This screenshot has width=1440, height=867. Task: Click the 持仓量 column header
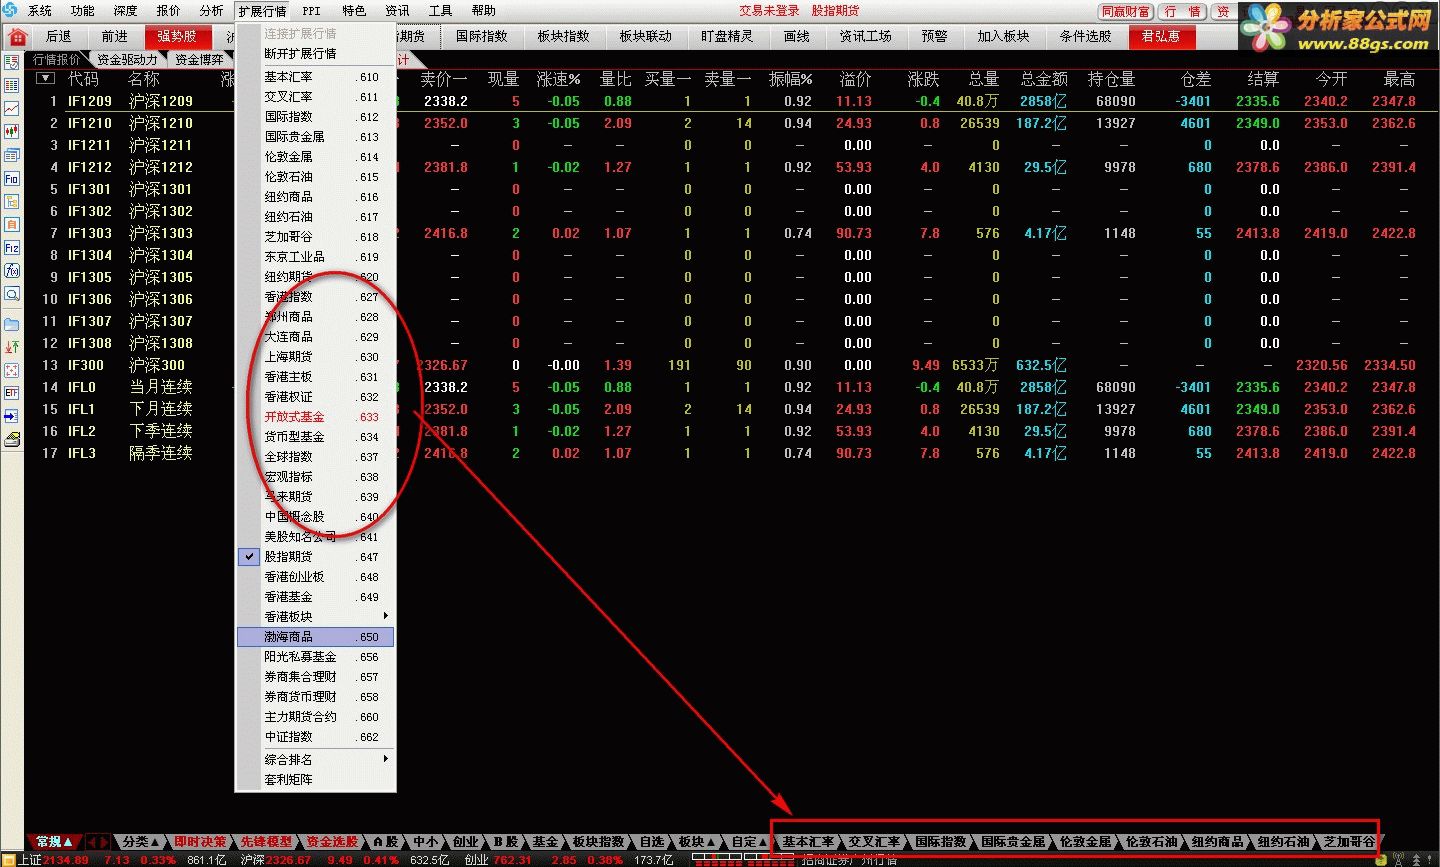(x=1111, y=79)
